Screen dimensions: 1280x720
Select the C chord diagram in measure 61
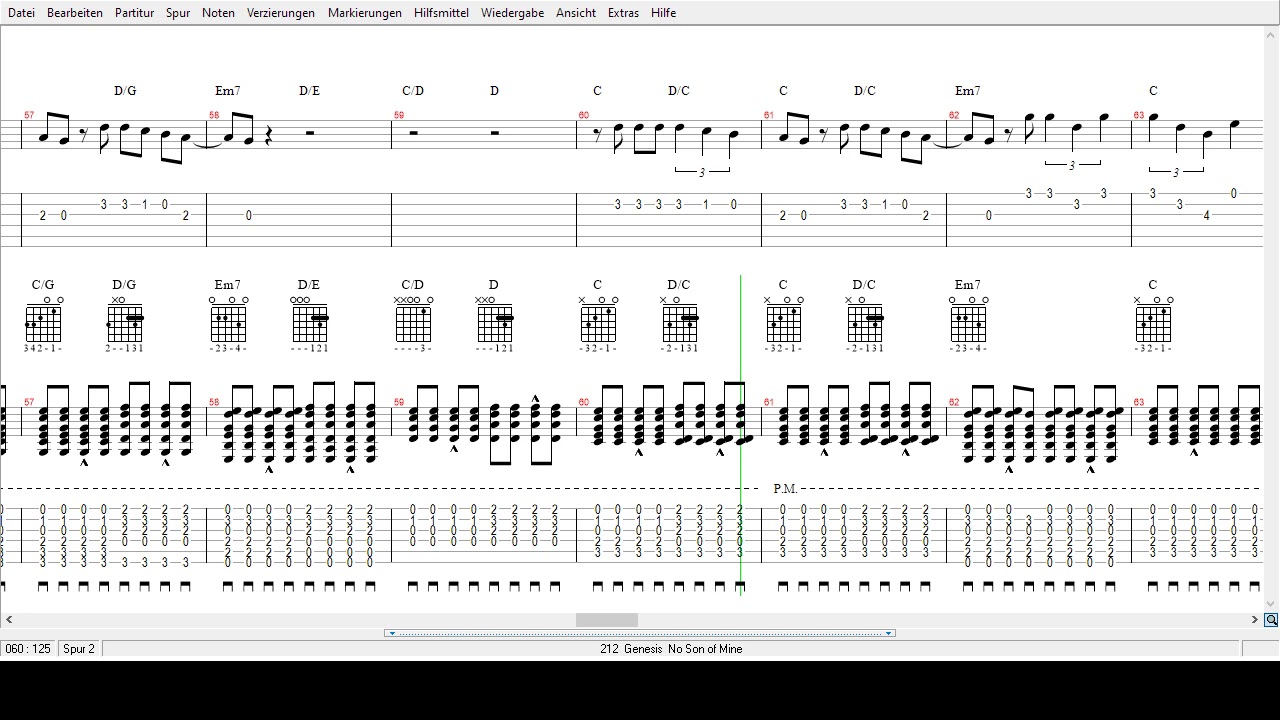point(783,320)
